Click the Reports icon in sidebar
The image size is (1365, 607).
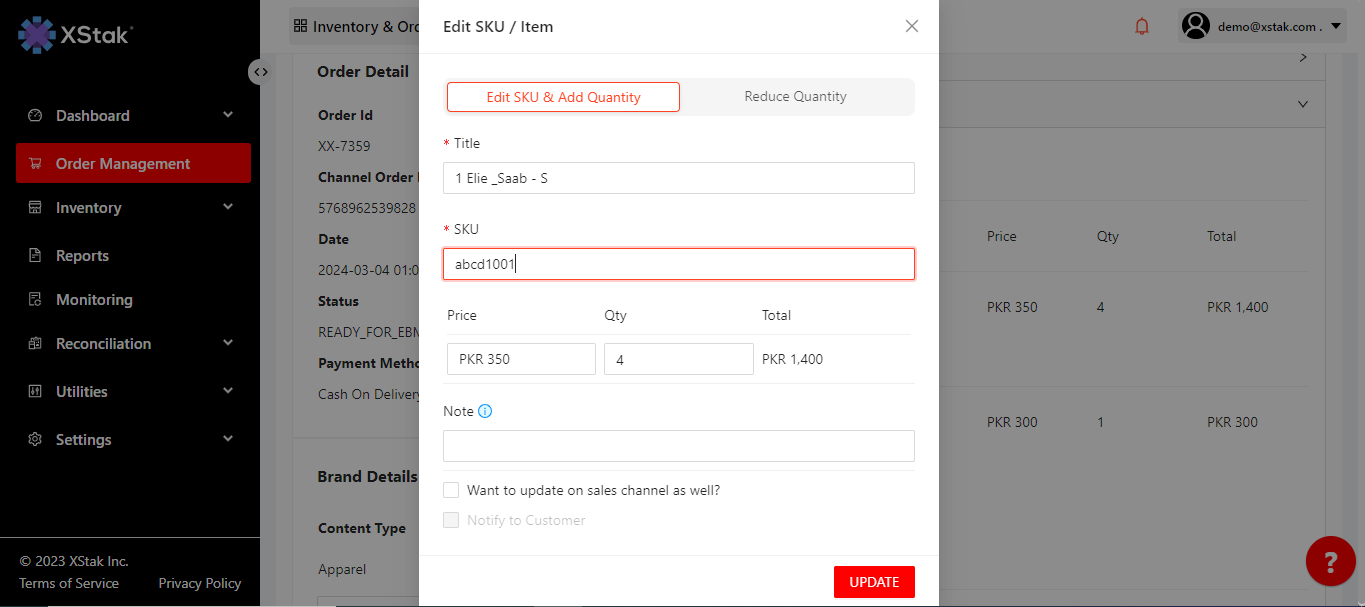35,256
